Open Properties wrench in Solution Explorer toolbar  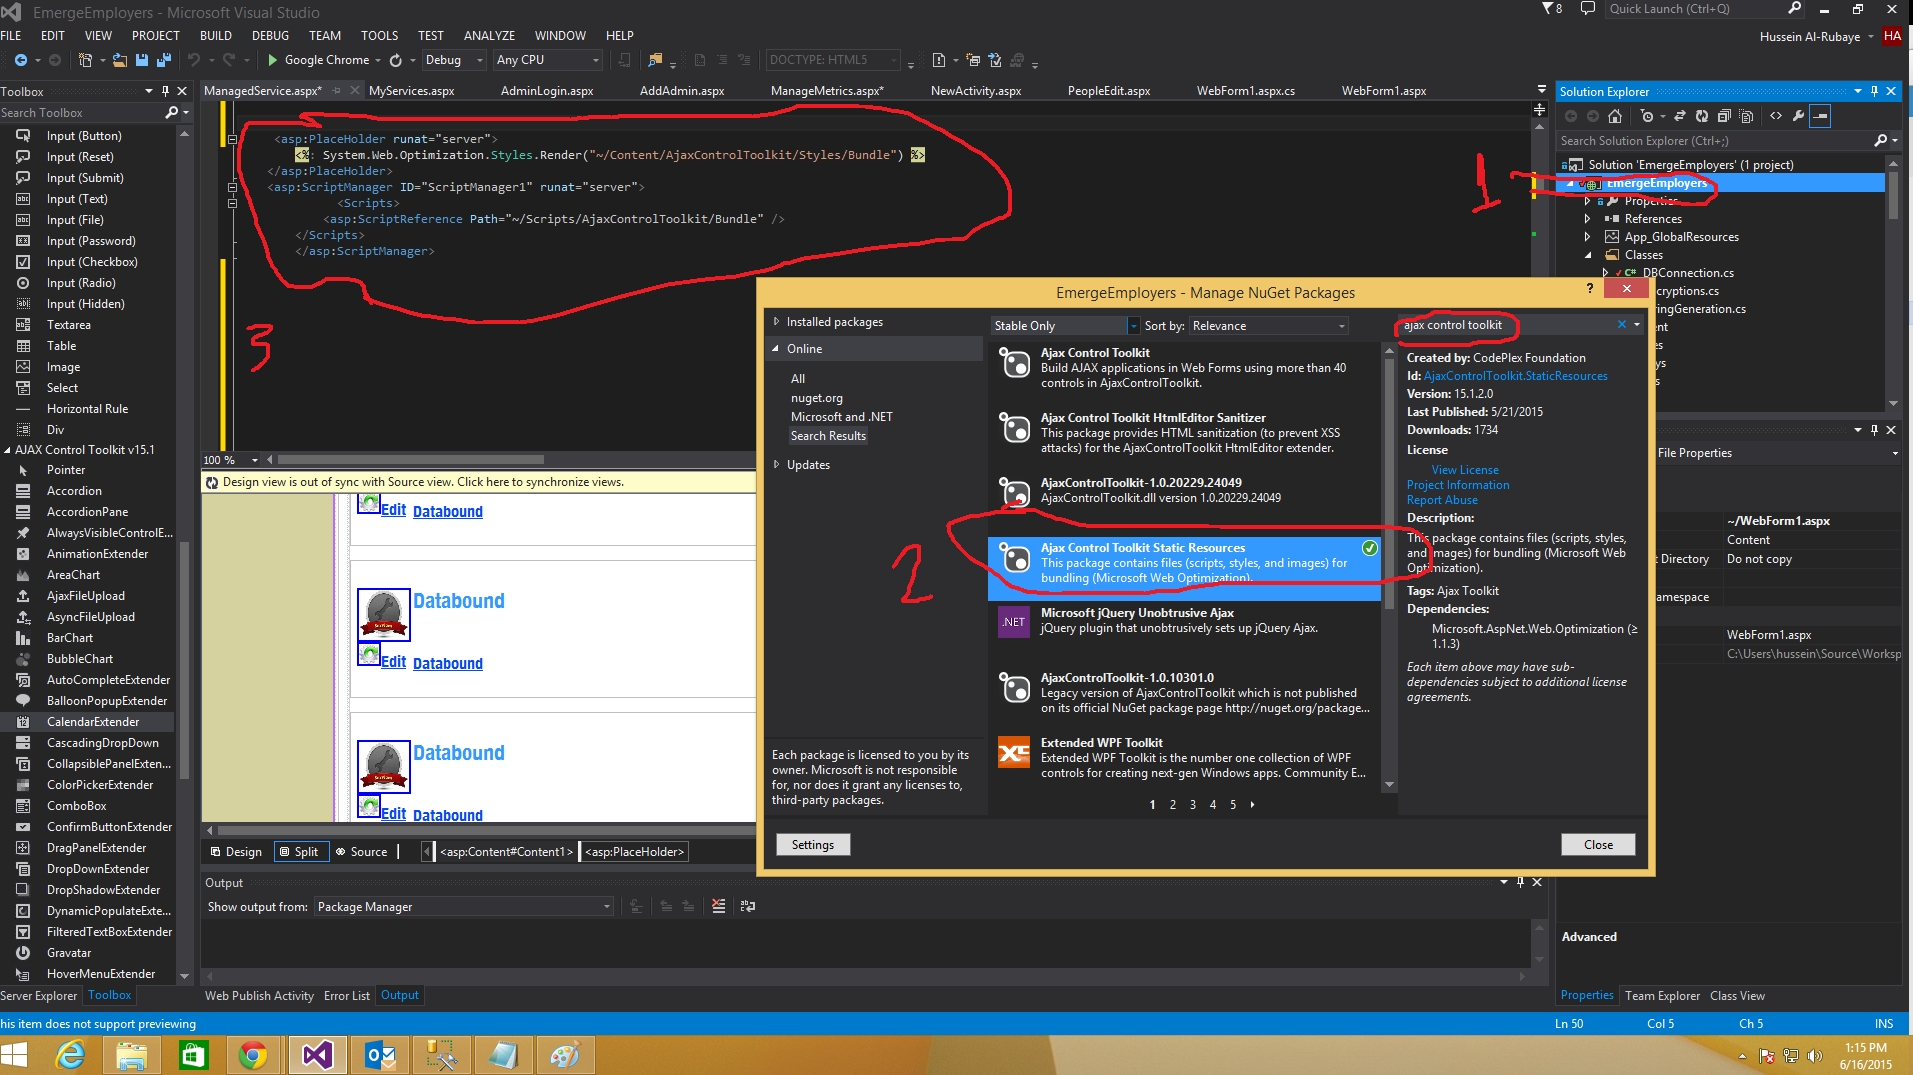(1798, 116)
